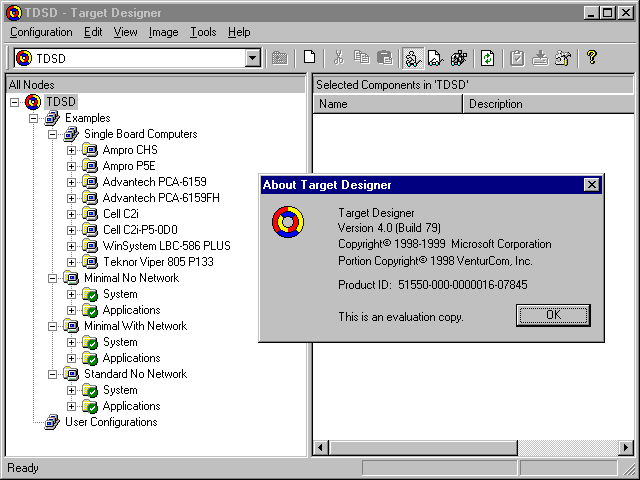Image resolution: width=640 pixels, height=480 pixels.
Task: Expand the Teknor Viper 805 P133 node
Action: pos(71,262)
